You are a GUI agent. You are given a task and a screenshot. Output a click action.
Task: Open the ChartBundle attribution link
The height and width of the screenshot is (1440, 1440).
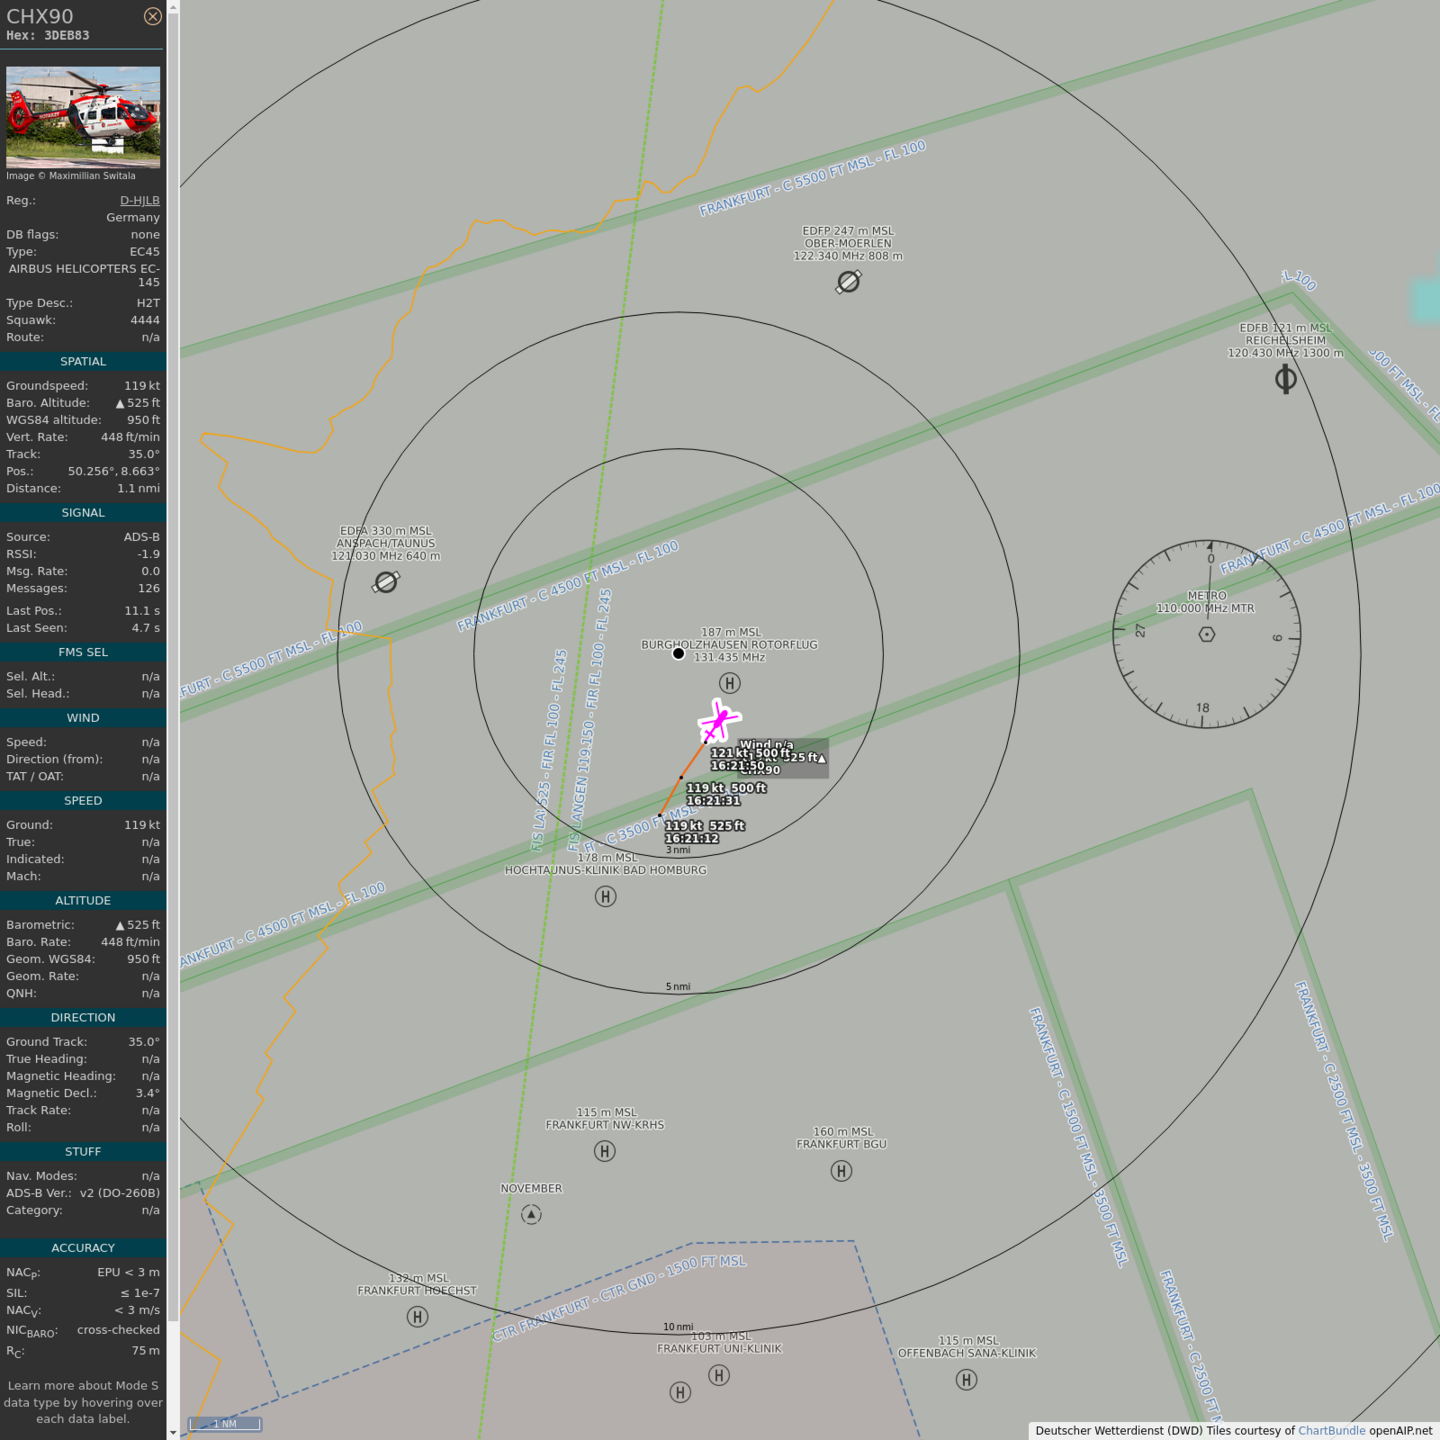1331,1430
